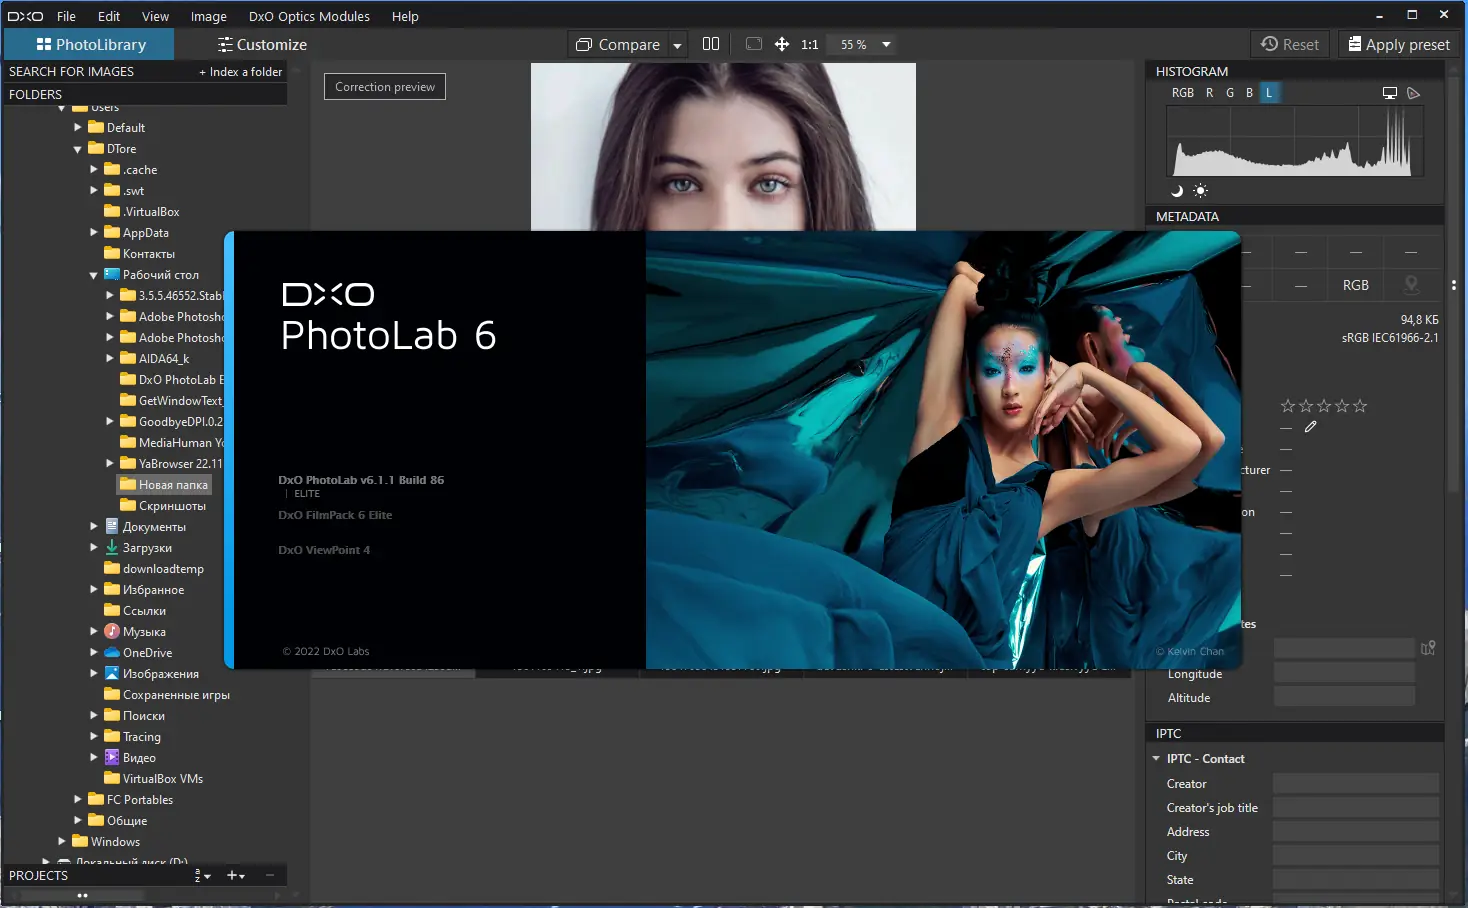
Task: Click the Creator input field
Action: tap(1355, 784)
